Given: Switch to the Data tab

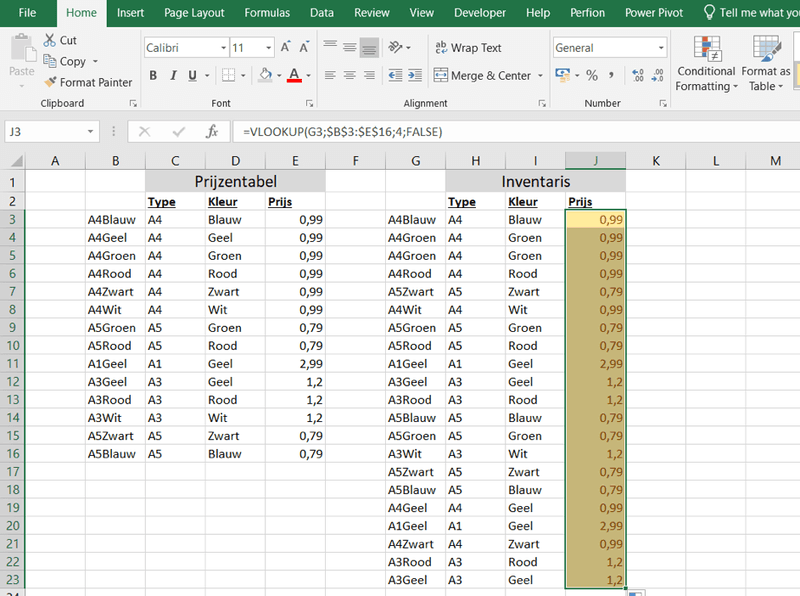Looking at the screenshot, I should [x=321, y=13].
